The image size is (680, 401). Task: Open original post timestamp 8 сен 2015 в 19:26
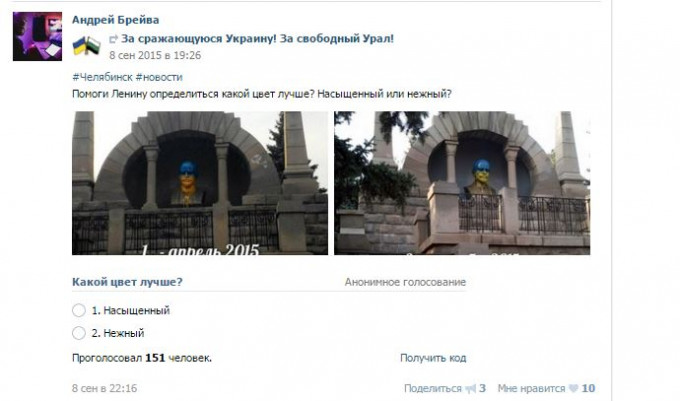coord(155,55)
